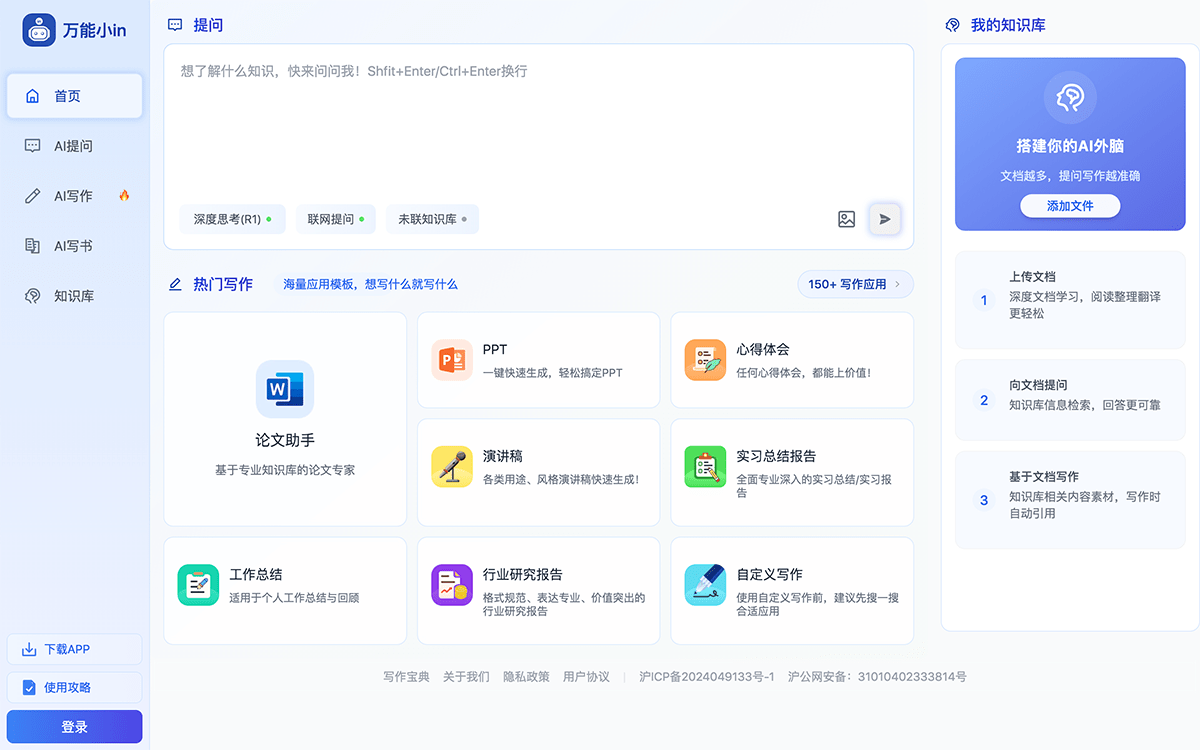Click the home house icon in the sidebar
This screenshot has height=750, width=1200.
pyautogui.click(x=33, y=96)
